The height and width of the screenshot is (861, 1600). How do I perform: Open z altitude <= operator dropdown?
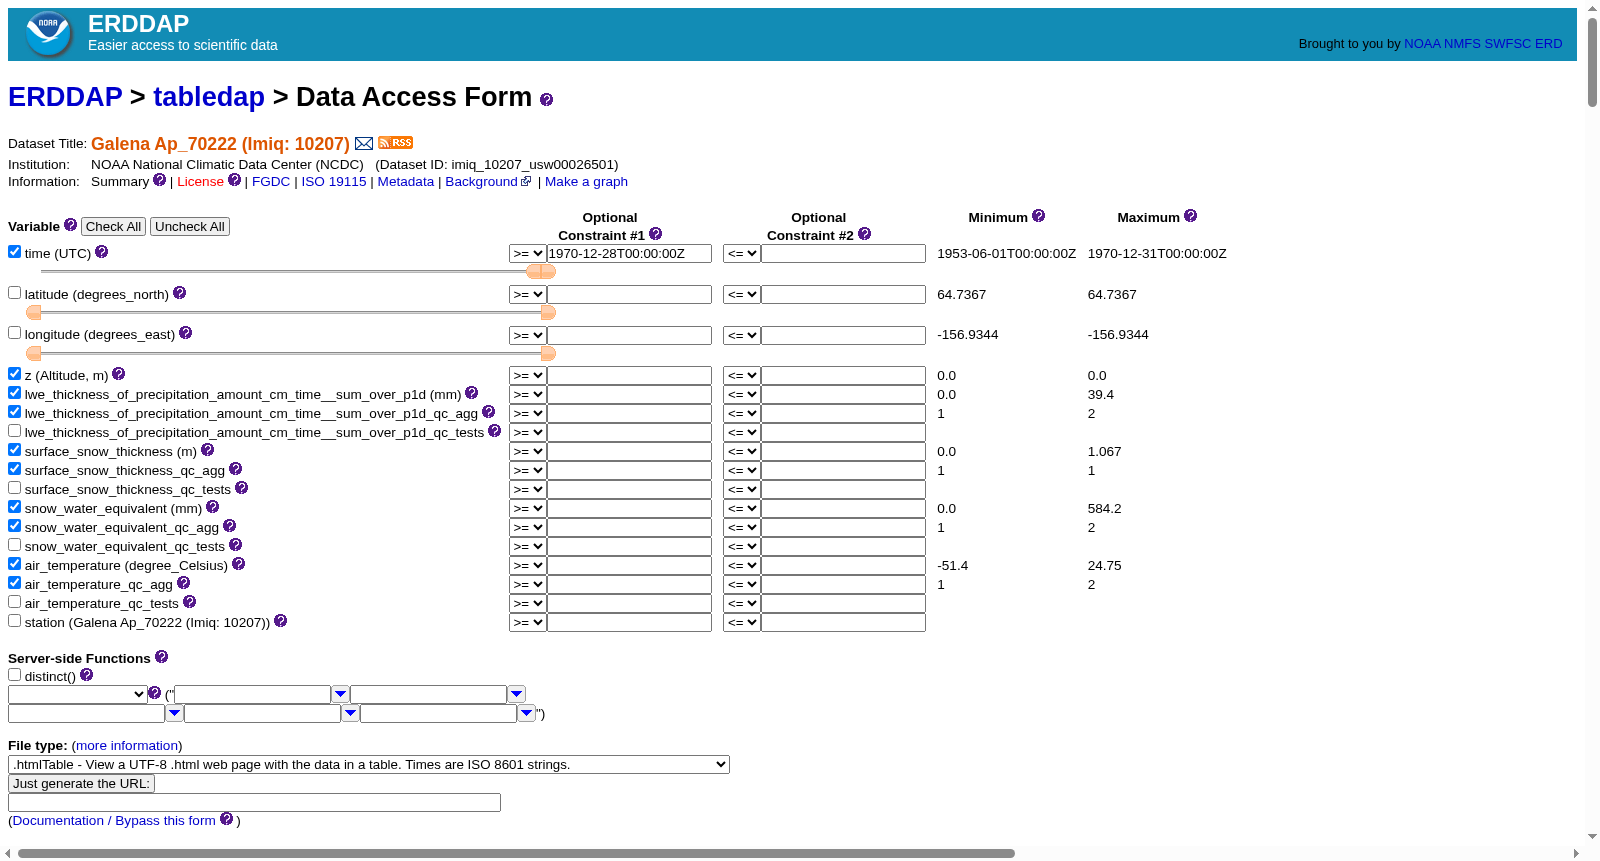point(741,376)
